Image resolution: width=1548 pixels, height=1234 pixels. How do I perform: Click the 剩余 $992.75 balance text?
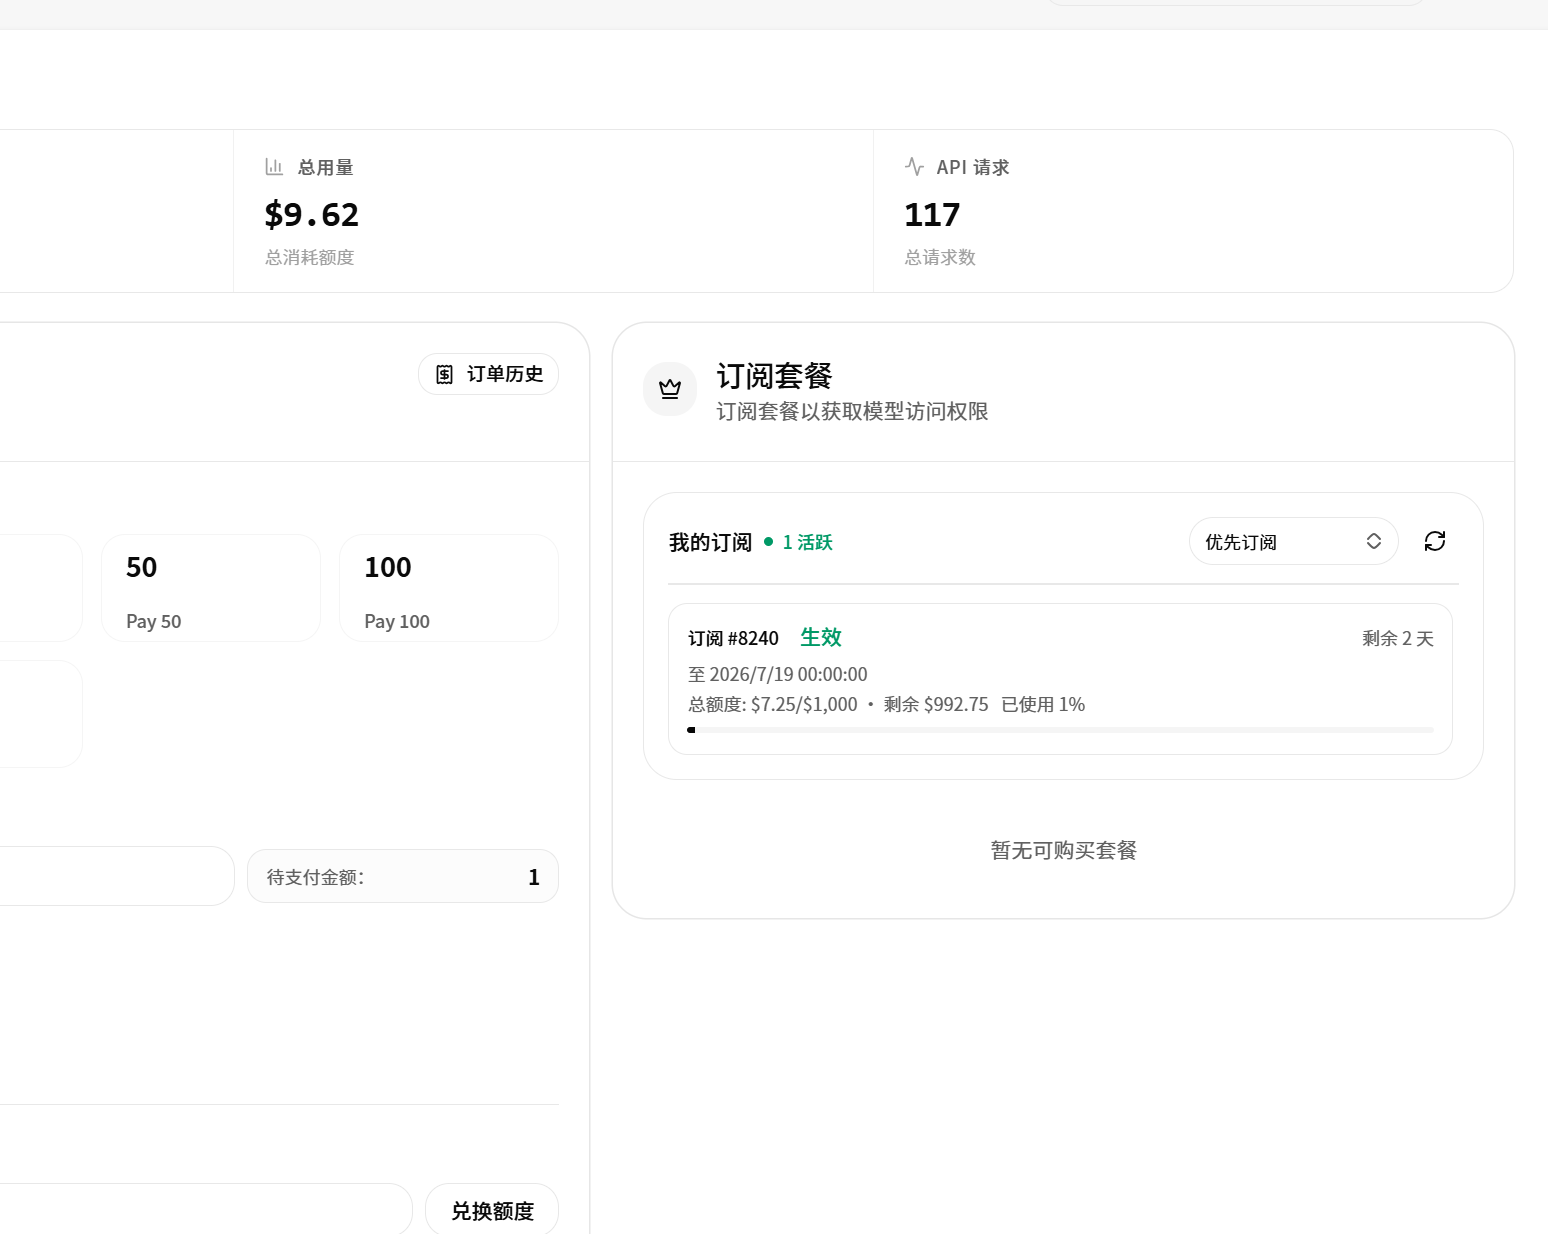tap(936, 704)
